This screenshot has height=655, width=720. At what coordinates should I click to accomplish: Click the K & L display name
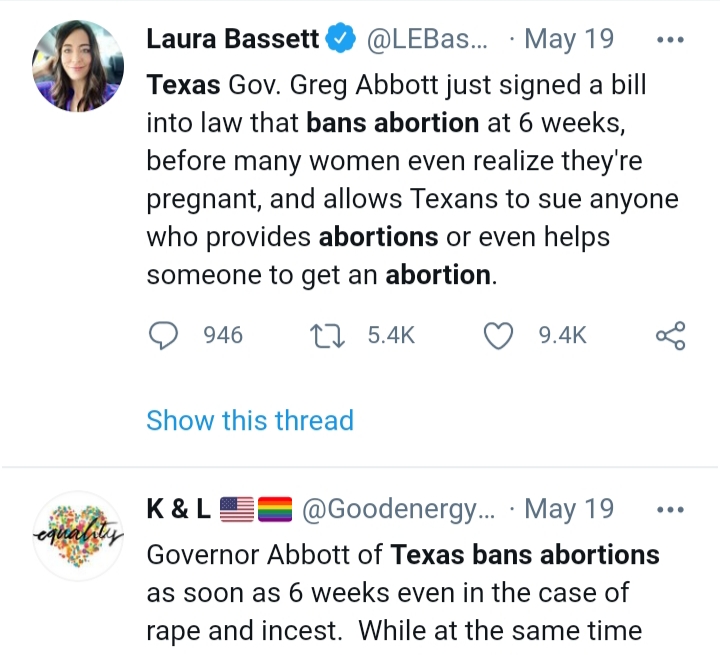pyautogui.click(x=178, y=509)
